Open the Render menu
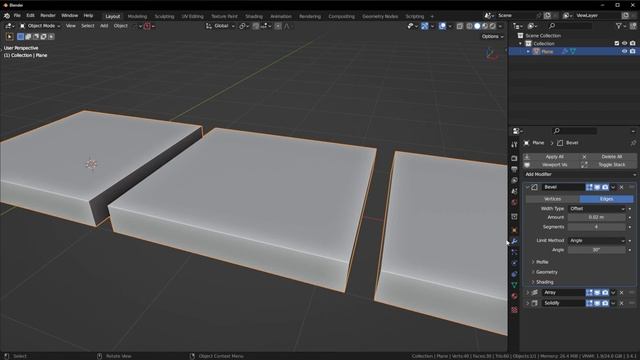Viewport: 640px width, 360px height. pyautogui.click(x=48, y=16)
